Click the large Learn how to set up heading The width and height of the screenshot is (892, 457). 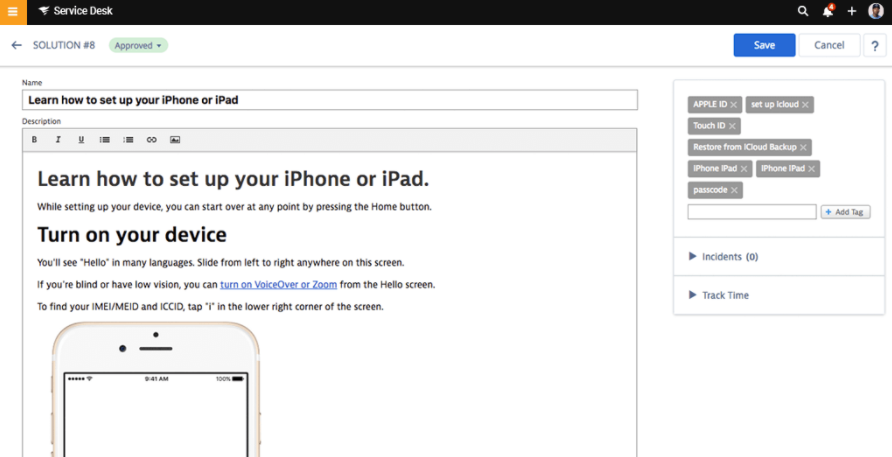tap(233, 179)
